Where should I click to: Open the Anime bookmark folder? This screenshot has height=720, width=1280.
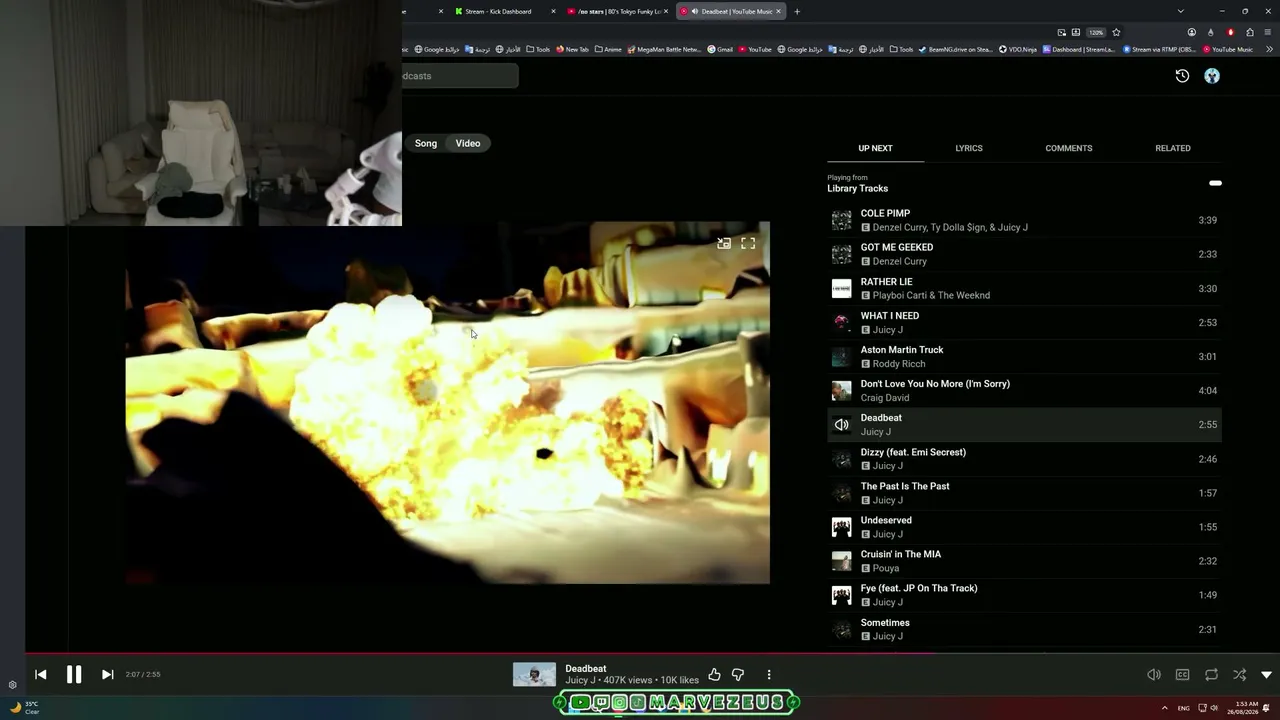click(x=608, y=49)
